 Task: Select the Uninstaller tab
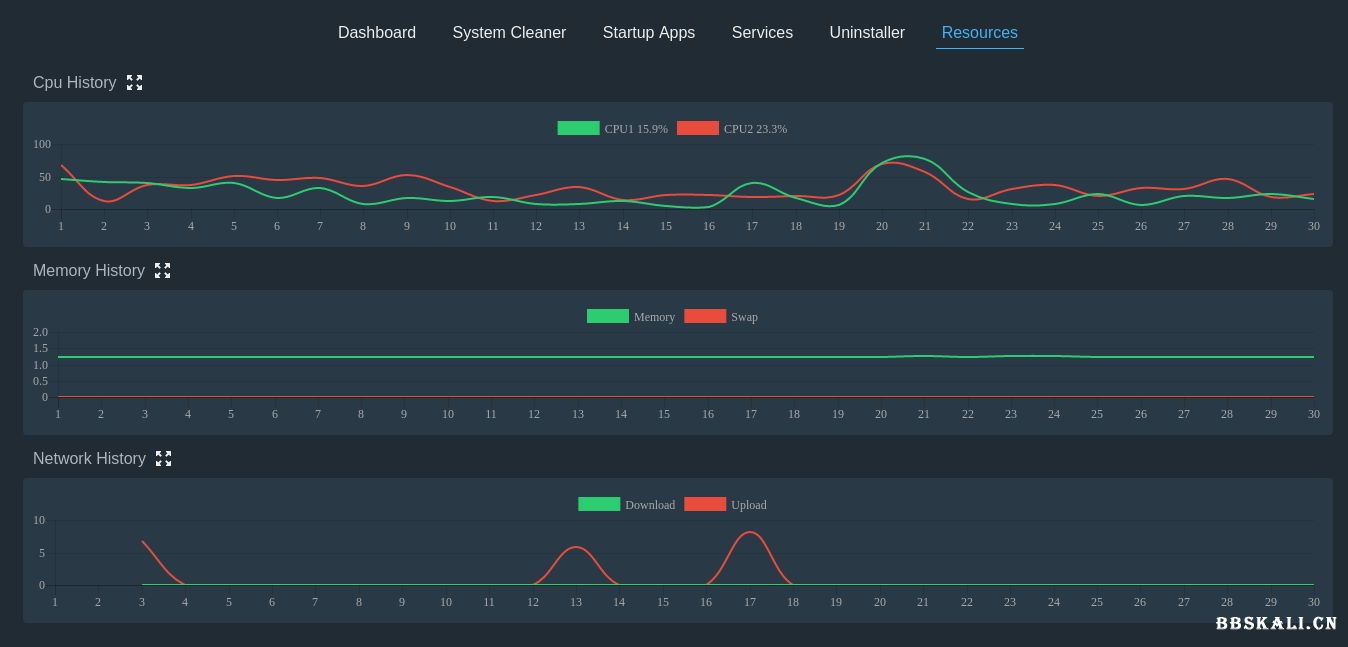pyautogui.click(x=867, y=33)
